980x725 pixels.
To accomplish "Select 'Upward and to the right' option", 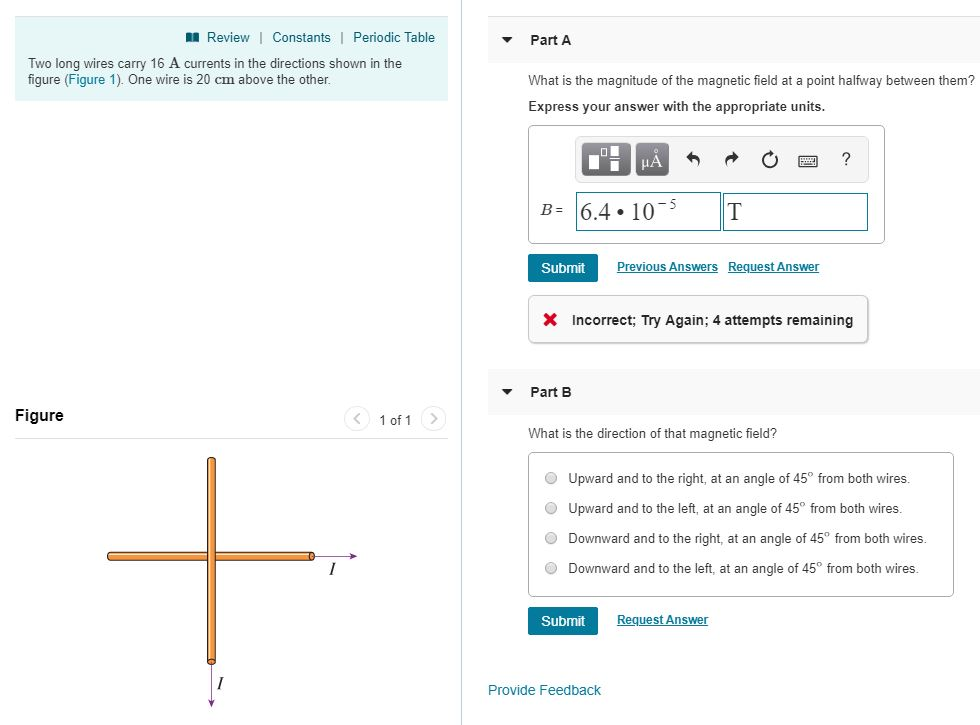I will 551,478.
